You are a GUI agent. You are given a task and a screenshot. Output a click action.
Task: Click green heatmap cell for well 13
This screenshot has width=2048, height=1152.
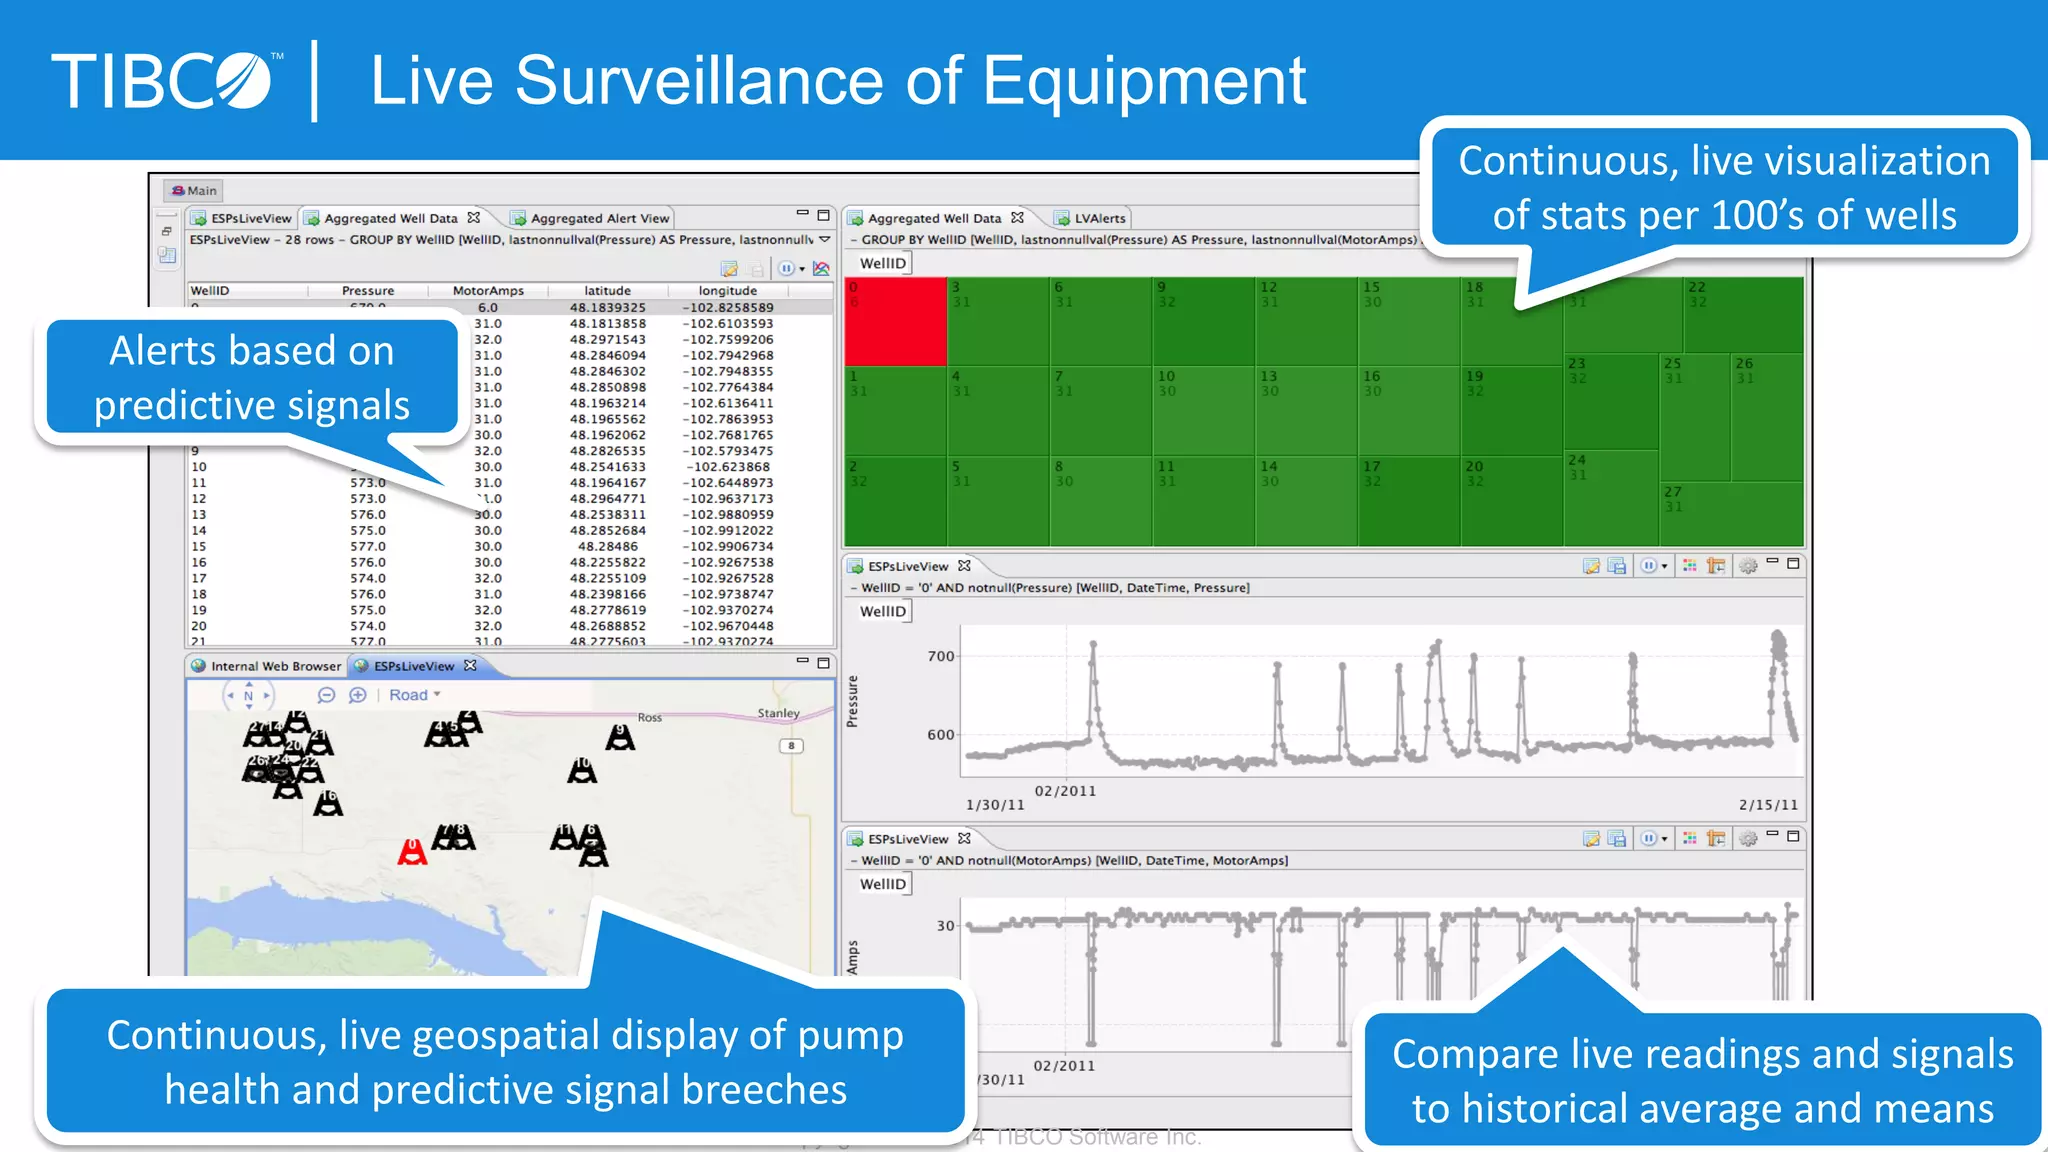click(x=1306, y=411)
